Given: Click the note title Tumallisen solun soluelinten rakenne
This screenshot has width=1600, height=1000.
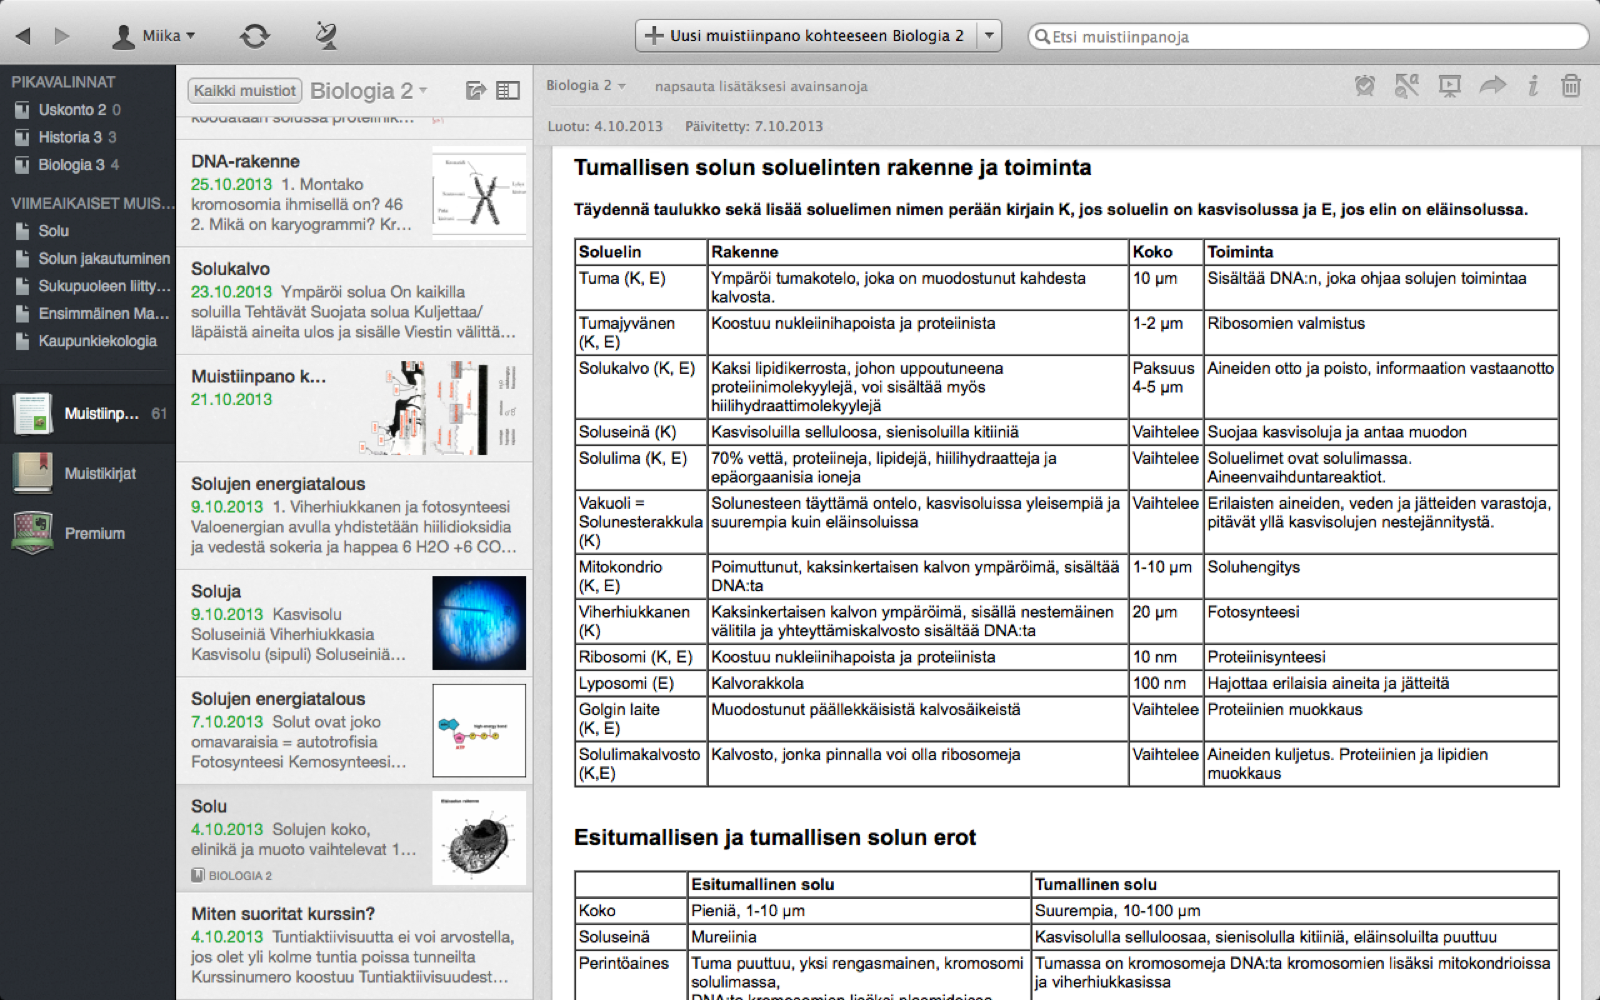Looking at the screenshot, I should click(833, 167).
